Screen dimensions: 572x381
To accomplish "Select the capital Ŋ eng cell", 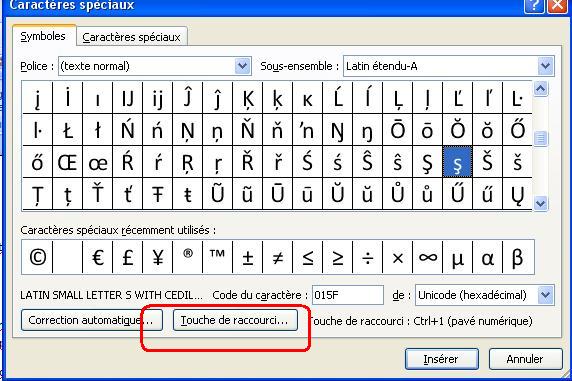I will (337, 130).
